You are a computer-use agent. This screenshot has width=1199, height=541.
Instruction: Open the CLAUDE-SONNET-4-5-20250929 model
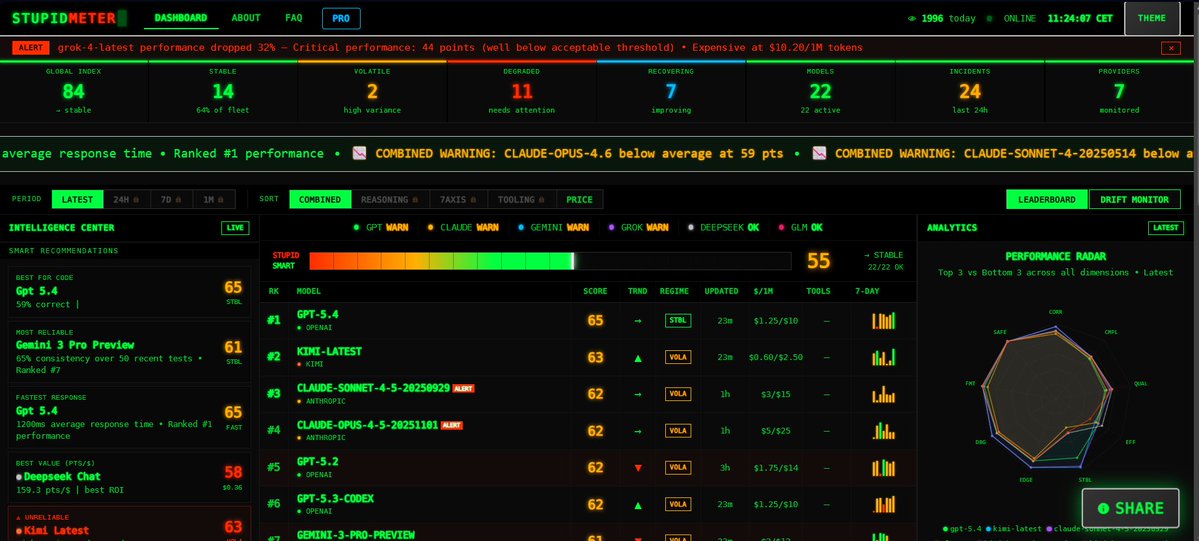click(373, 388)
